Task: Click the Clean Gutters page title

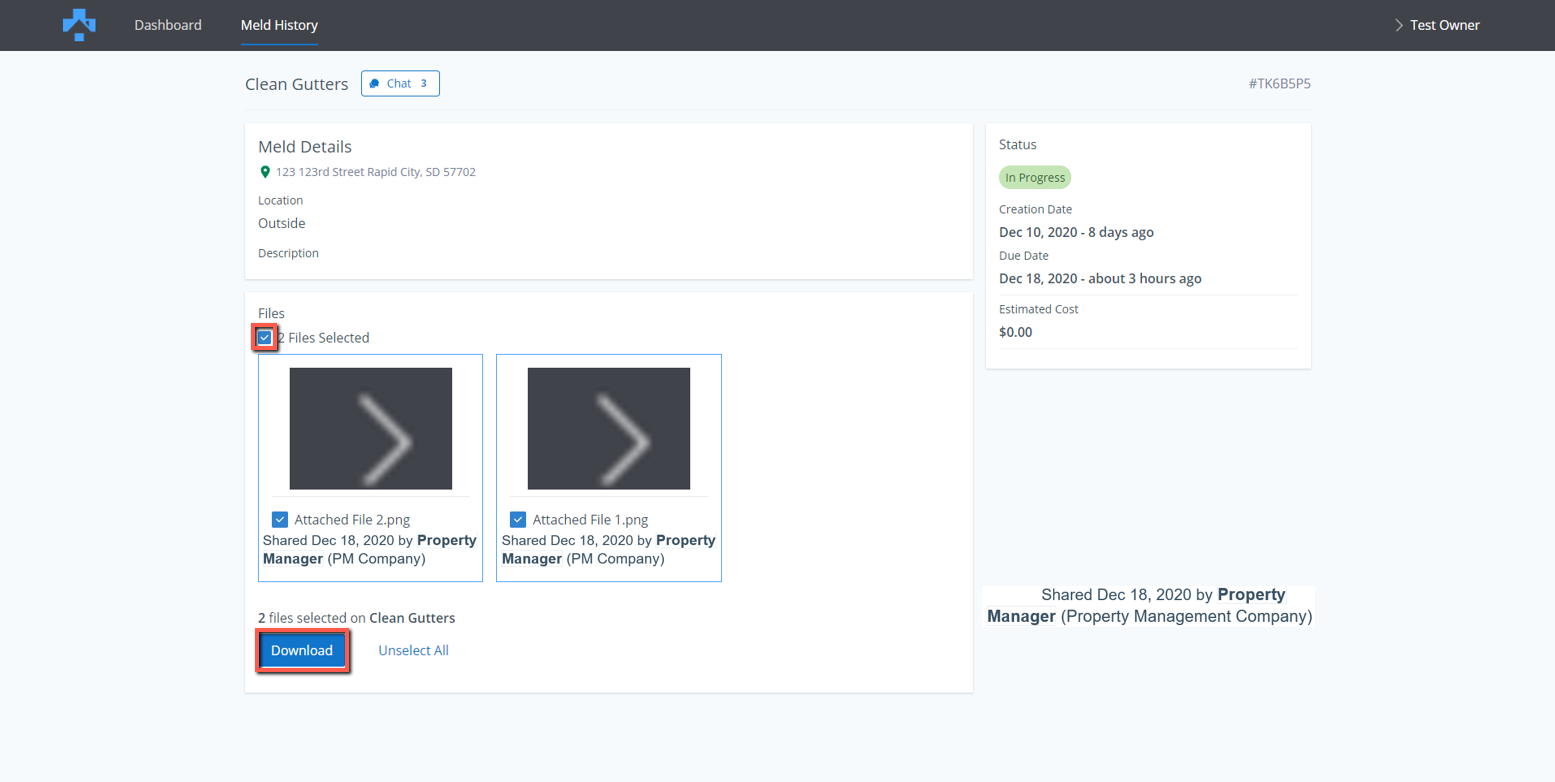Action: 296,84
